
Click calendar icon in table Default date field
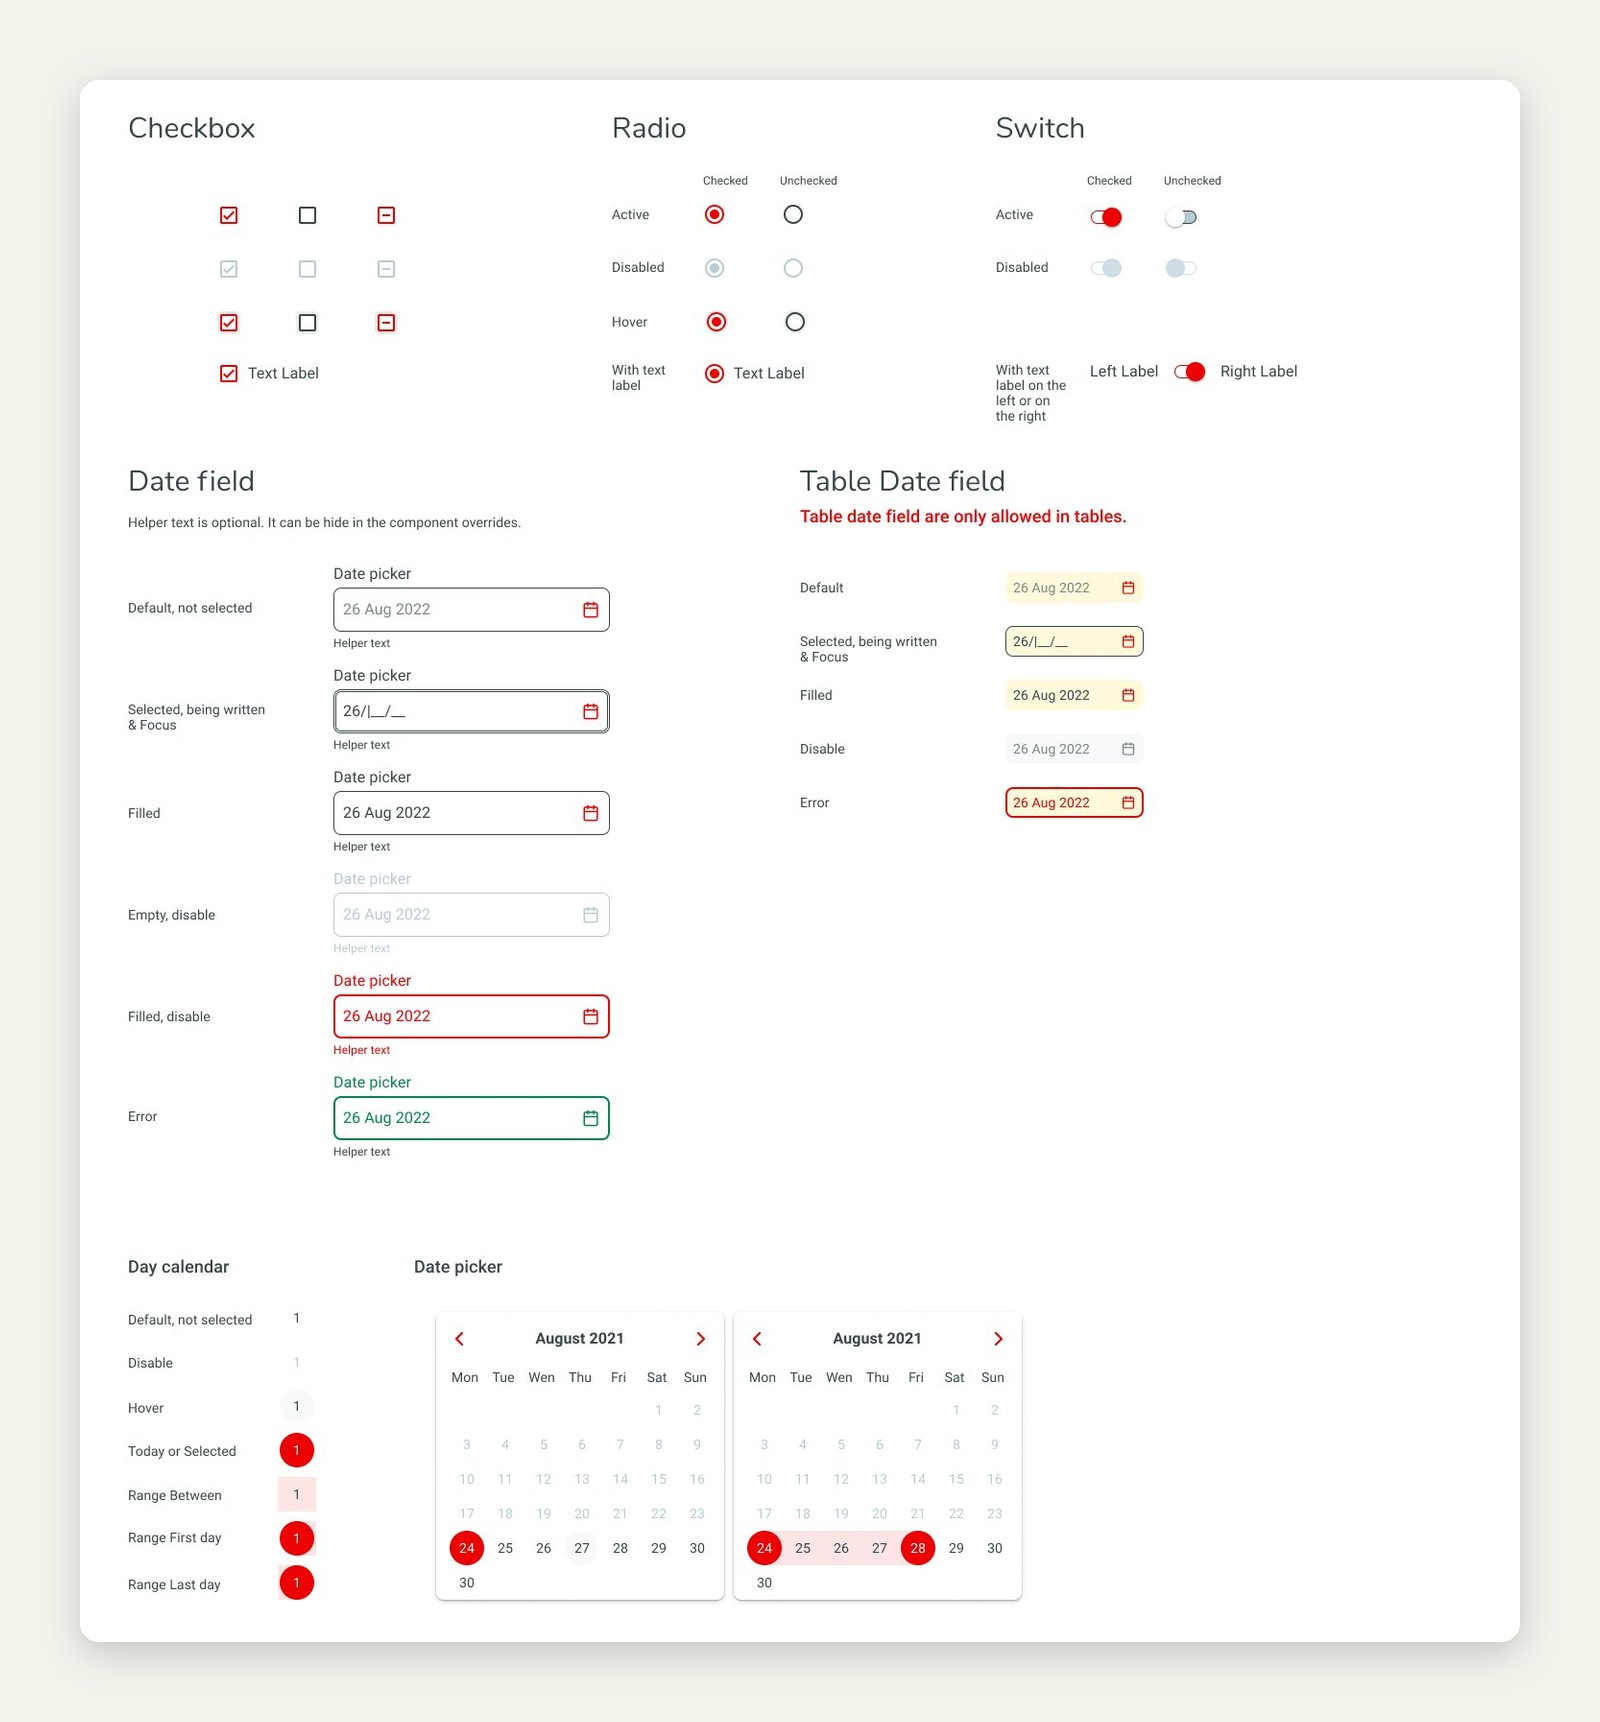[x=1128, y=588]
